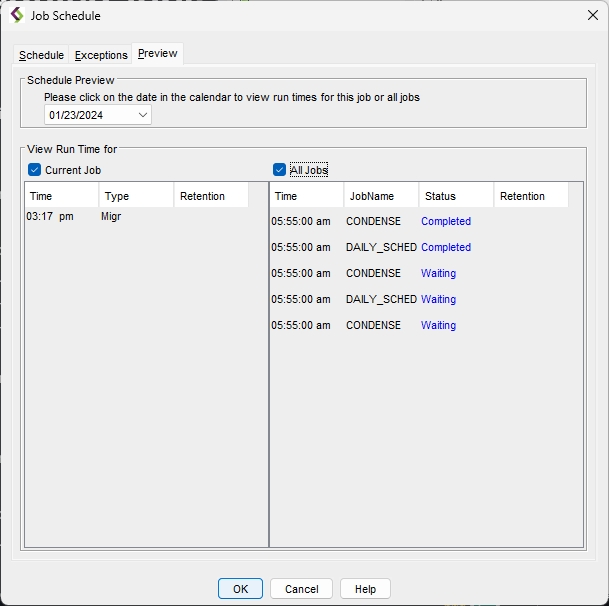Click the Waiting status of DAILY_SCHED job
Viewport: 609px width, 606px height.
(x=438, y=299)
